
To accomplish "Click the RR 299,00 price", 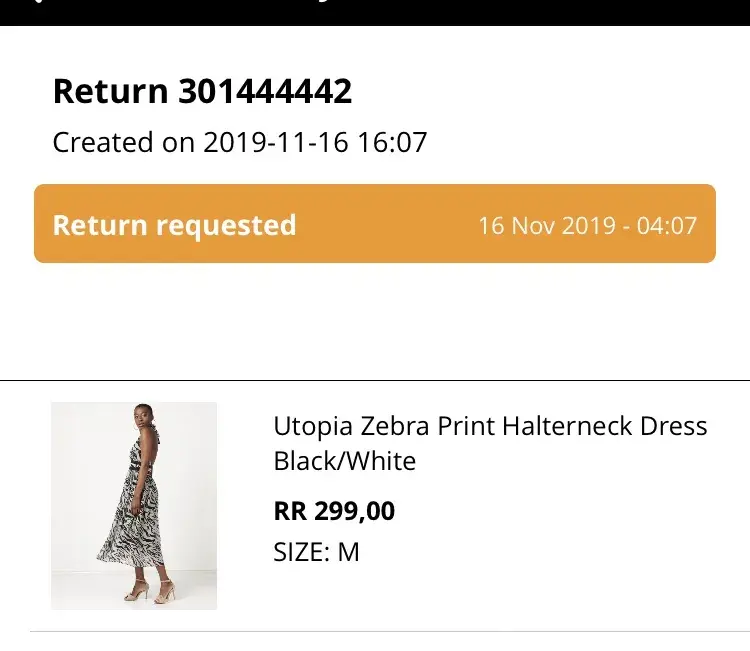I will click(334, 512).
